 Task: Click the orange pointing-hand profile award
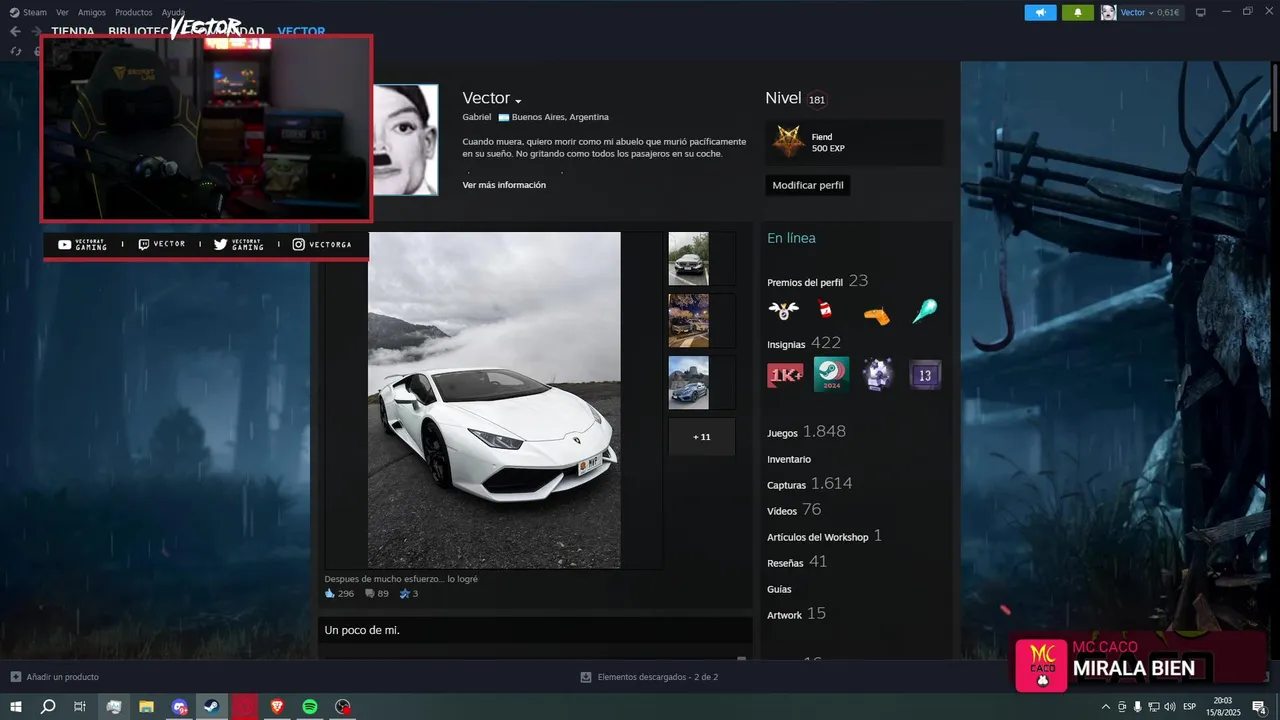pyautogui.click(x=877, y=314)
